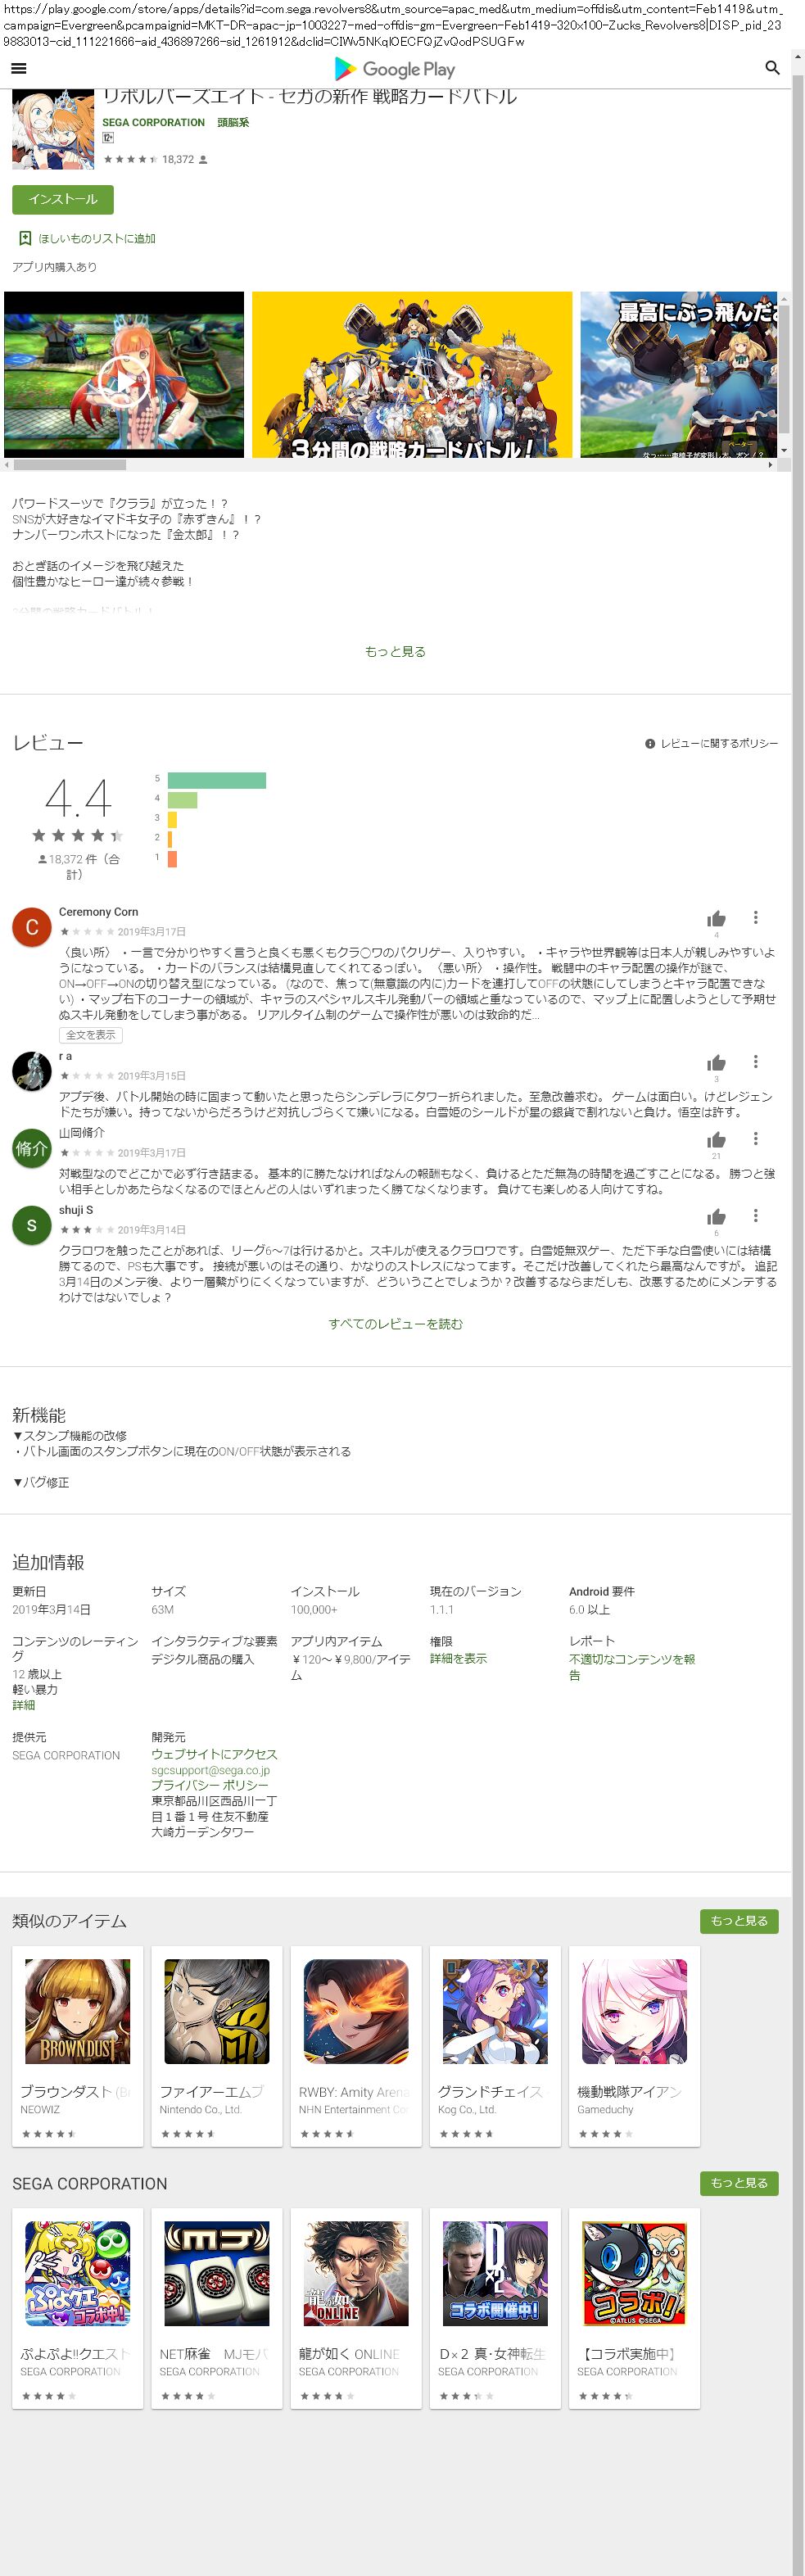Click the search magnifier icon
Image resolution: width=805 pixels, height=2576 pixels.
[x=771, y=68]
